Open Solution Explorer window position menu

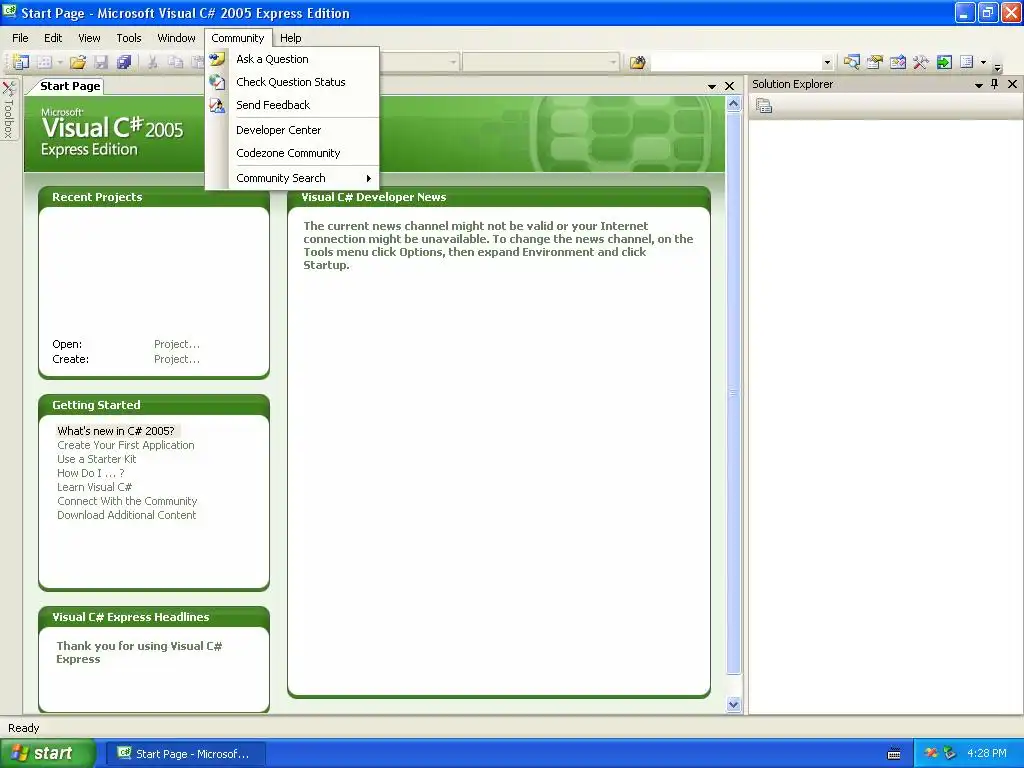pyautogui.click(x=978, y=85)
